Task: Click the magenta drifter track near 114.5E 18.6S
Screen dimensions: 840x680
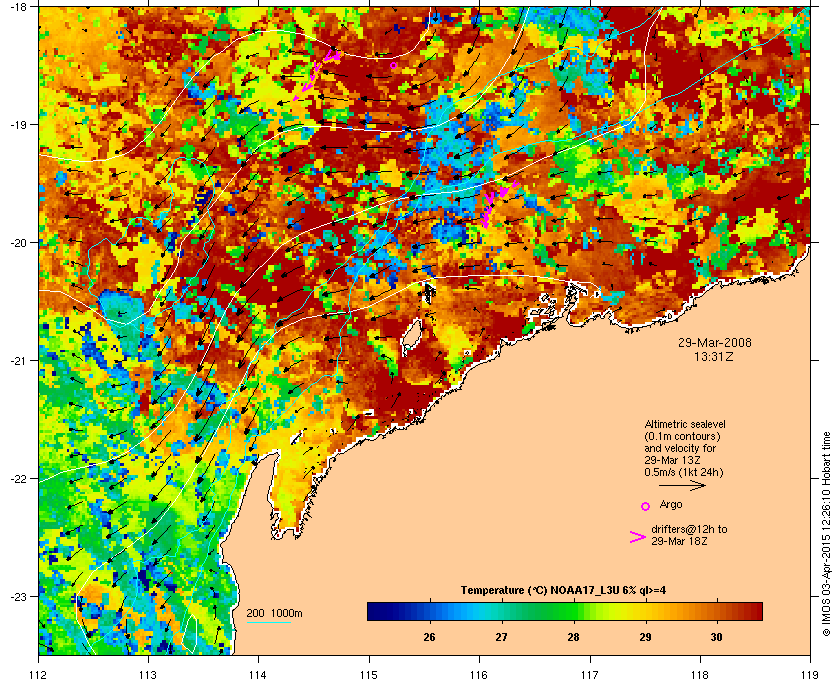Action: [x=316, y=75]
